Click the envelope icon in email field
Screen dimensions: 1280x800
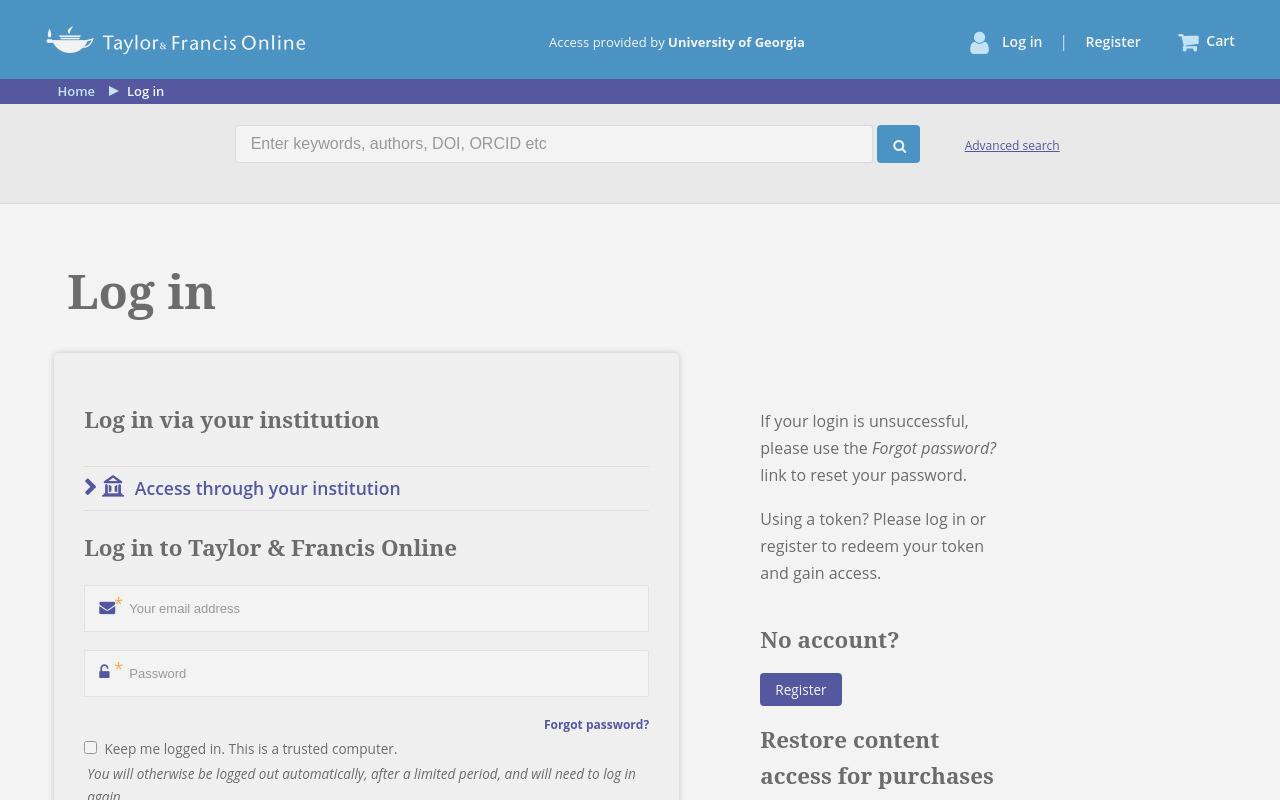[x=107, y=608]
